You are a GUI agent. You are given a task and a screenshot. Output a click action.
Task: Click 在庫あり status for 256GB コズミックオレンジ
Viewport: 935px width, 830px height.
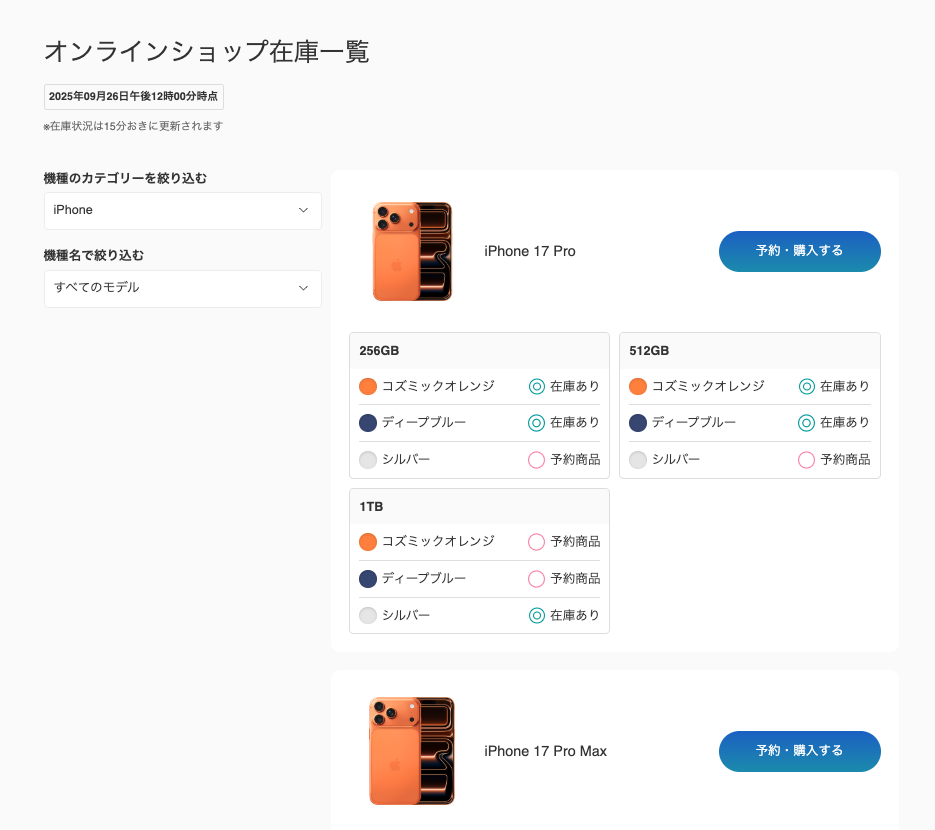click(575, 386)
